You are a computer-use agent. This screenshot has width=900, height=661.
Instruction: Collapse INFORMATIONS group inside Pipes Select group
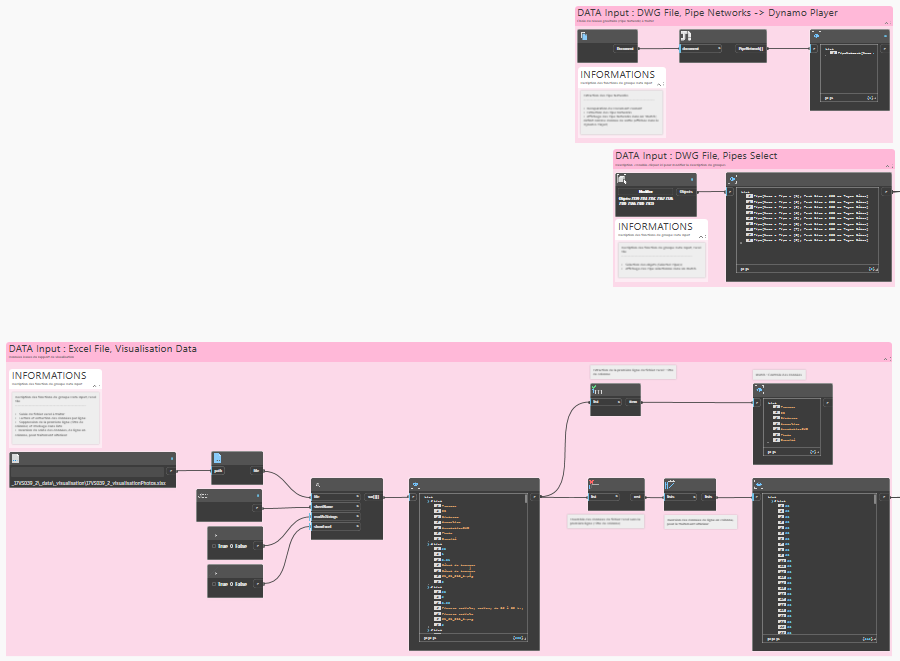(x=700, y=236)
